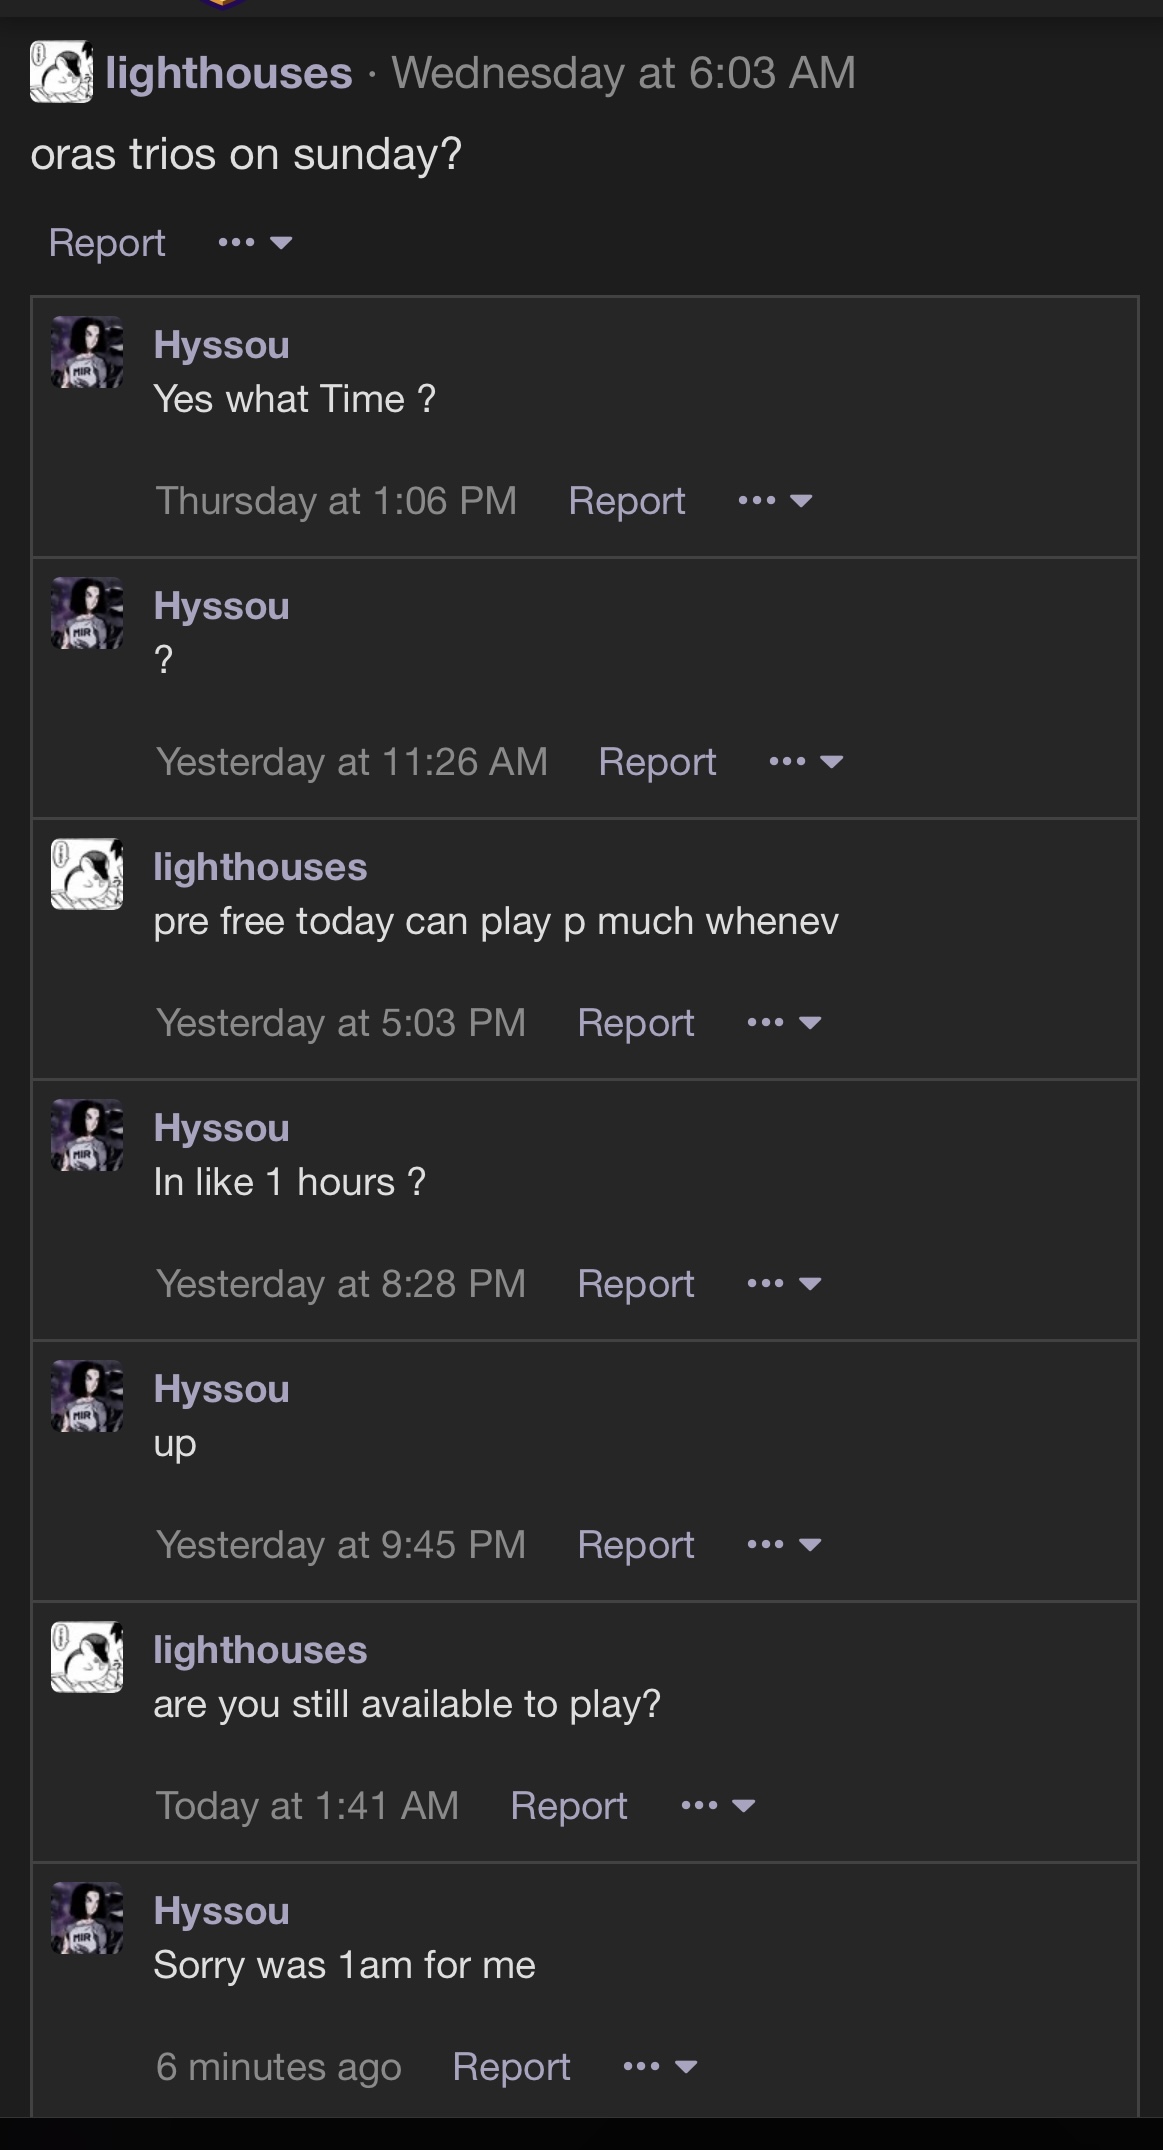
Task: Report the original post 'oras trios on sunday?'
Action: (107, 243)
